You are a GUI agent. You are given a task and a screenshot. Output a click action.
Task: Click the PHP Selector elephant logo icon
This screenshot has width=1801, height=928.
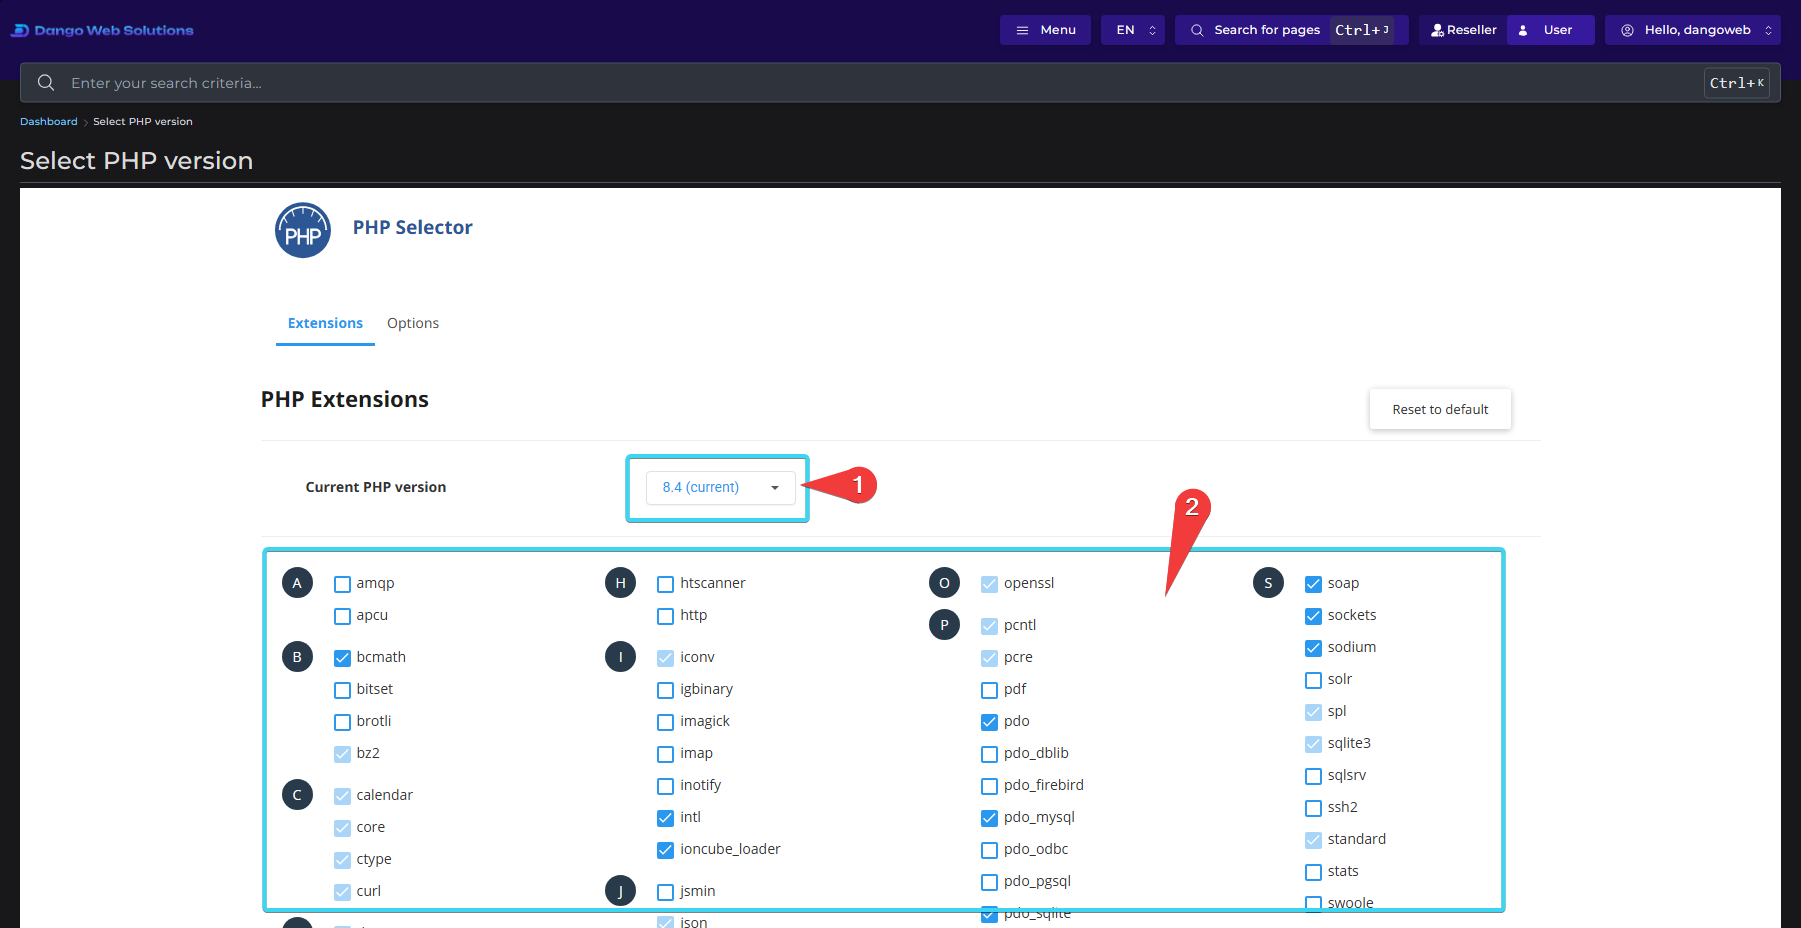click(303, 230)
